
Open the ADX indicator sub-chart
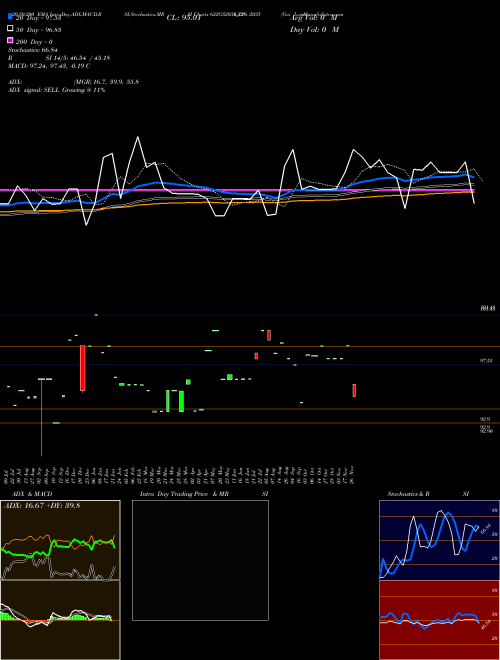tap(60, 540)
